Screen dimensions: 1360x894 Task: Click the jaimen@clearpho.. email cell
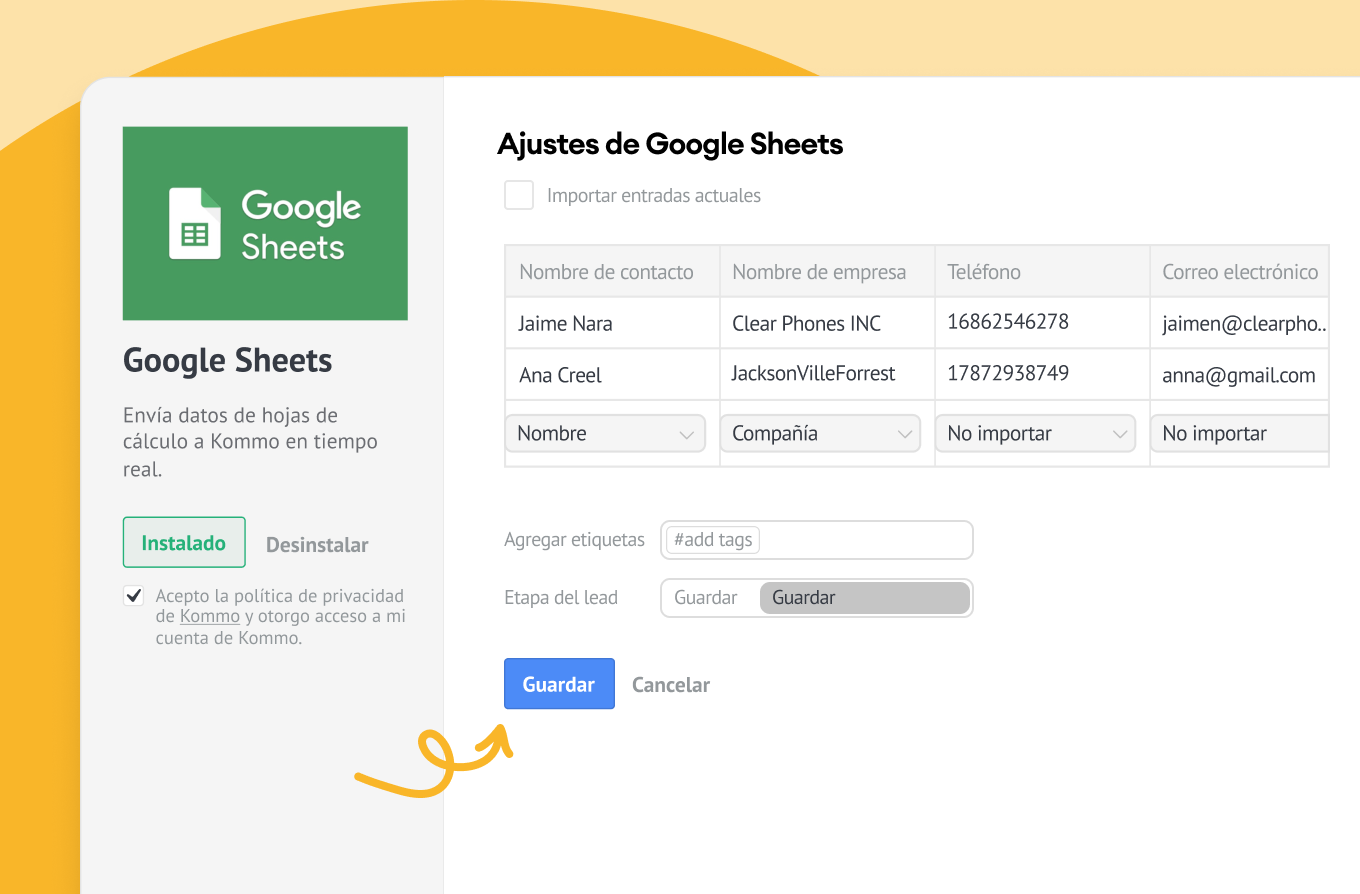tap(1240, 323)
